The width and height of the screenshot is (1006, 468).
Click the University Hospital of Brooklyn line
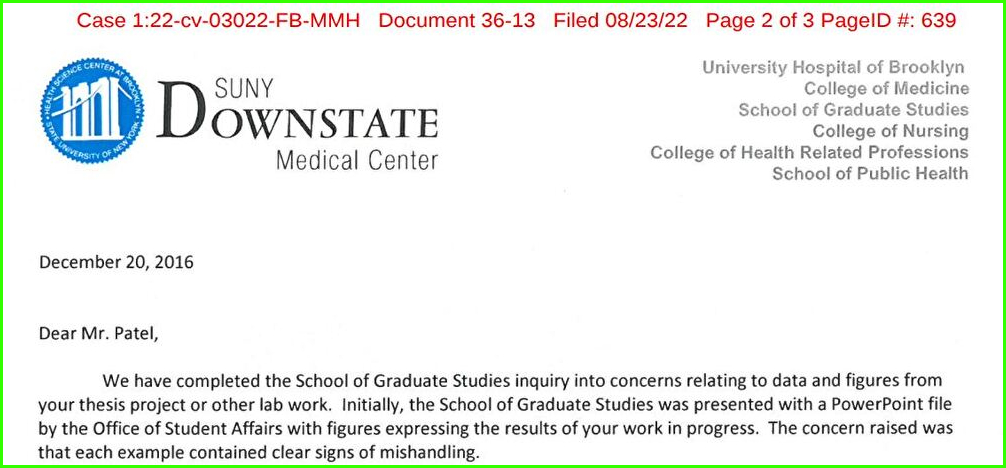(x=833, y=67)
